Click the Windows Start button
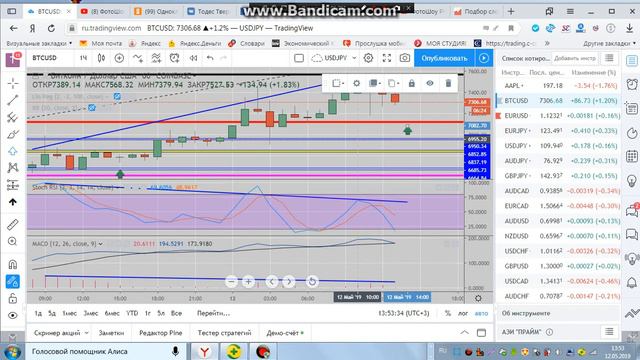This screenshot has height=360, width=640. click(13, 351)
